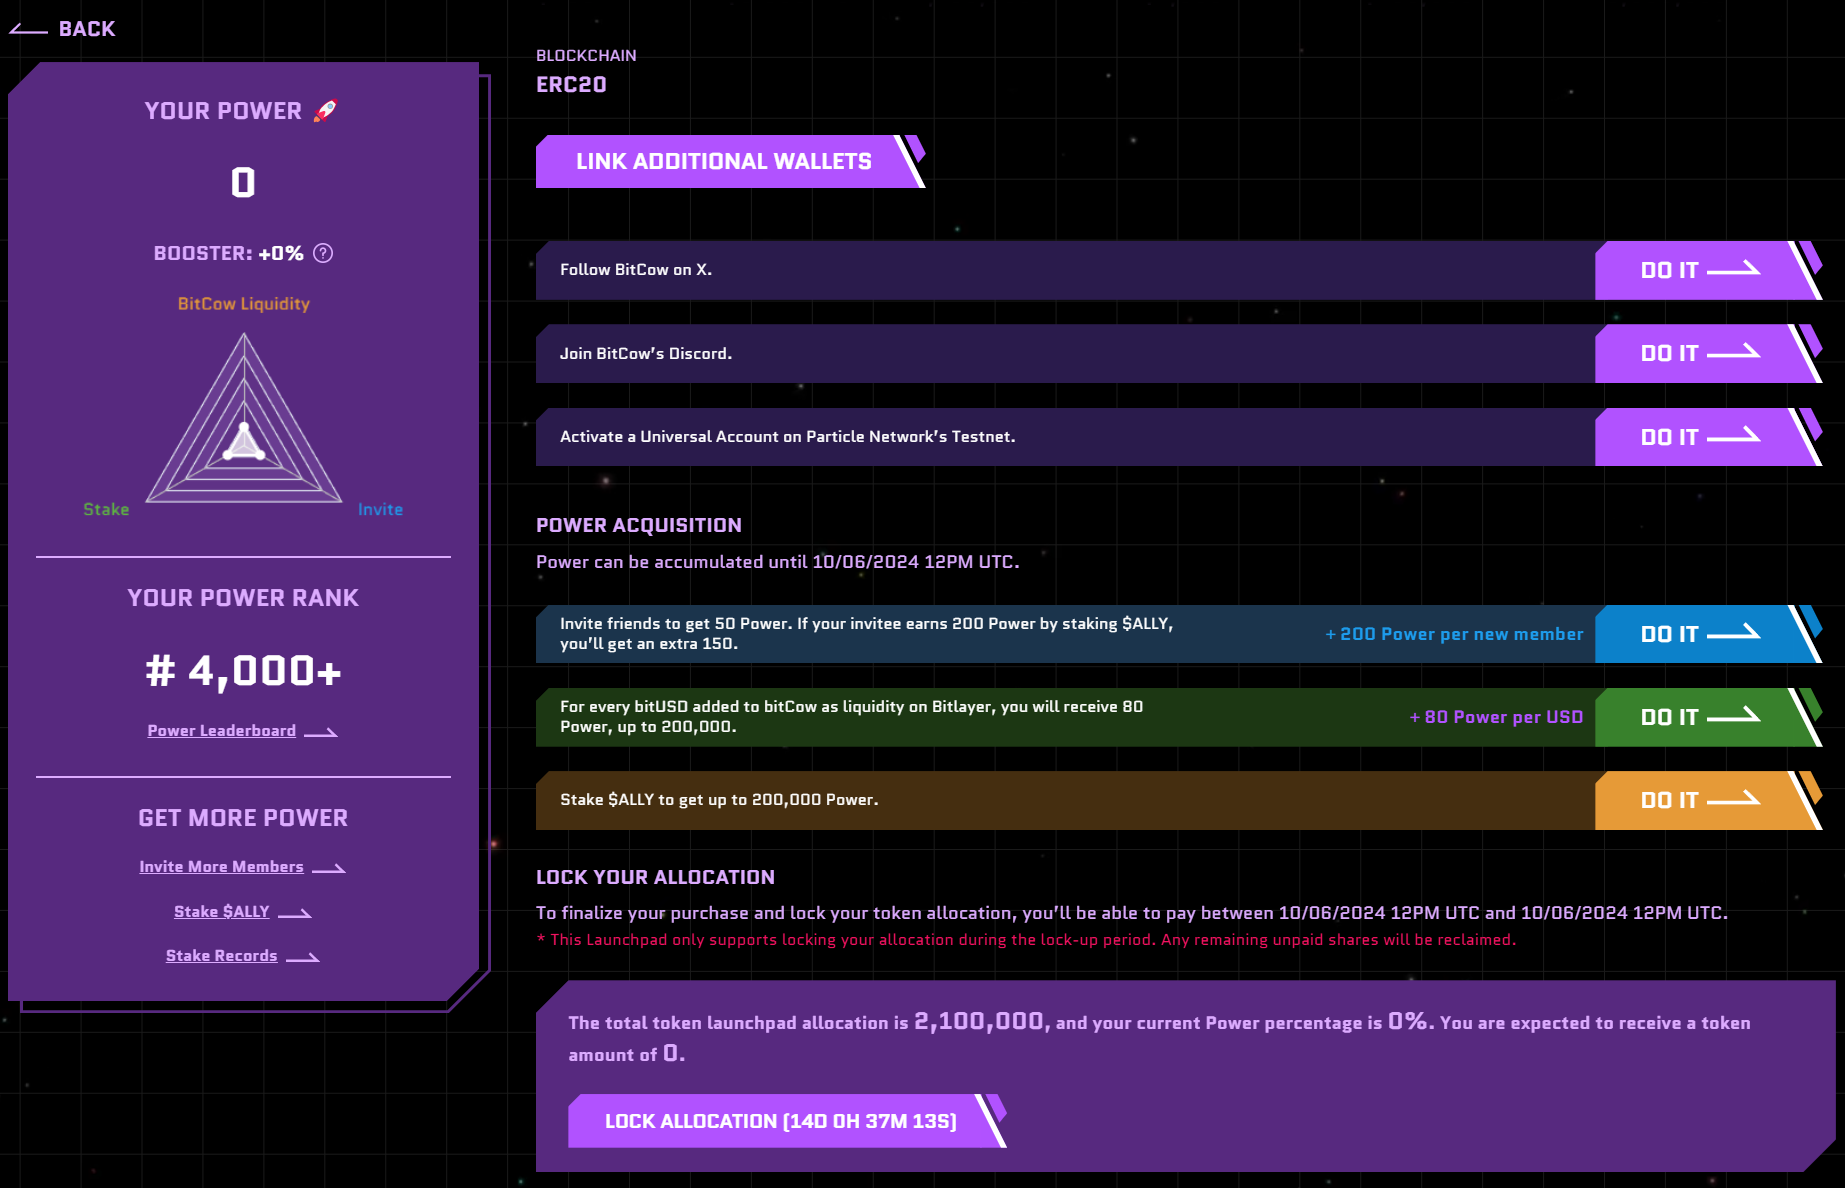Click the '+ 80 Power per USD' text
This screenshot has height=1188, width=1845.
tap(1496, 717)
